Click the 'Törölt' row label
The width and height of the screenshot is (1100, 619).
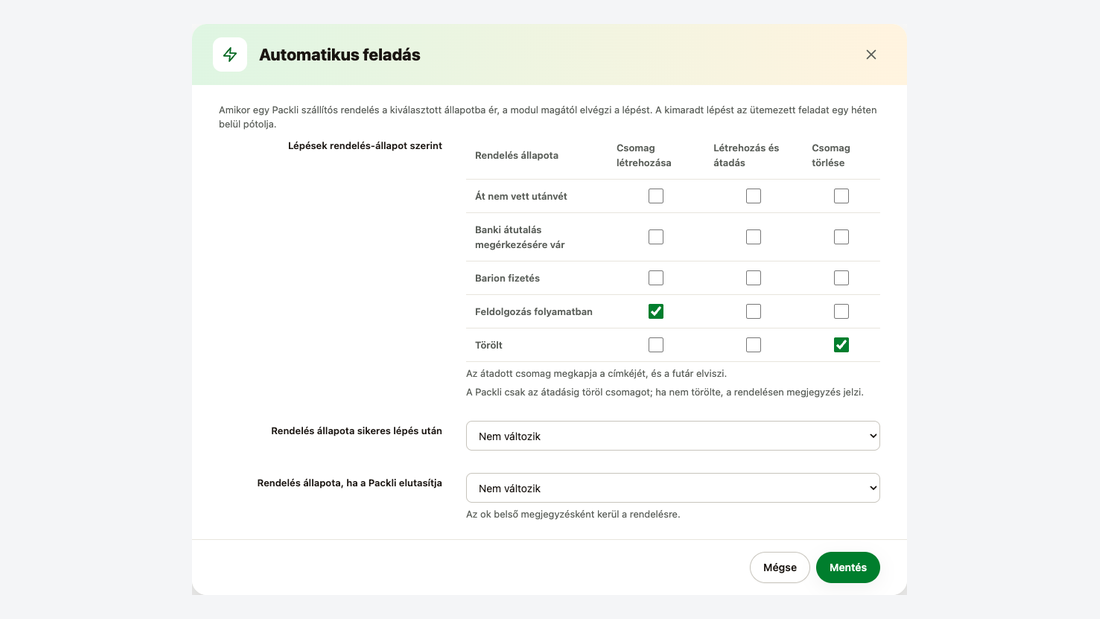coord(488,345)
